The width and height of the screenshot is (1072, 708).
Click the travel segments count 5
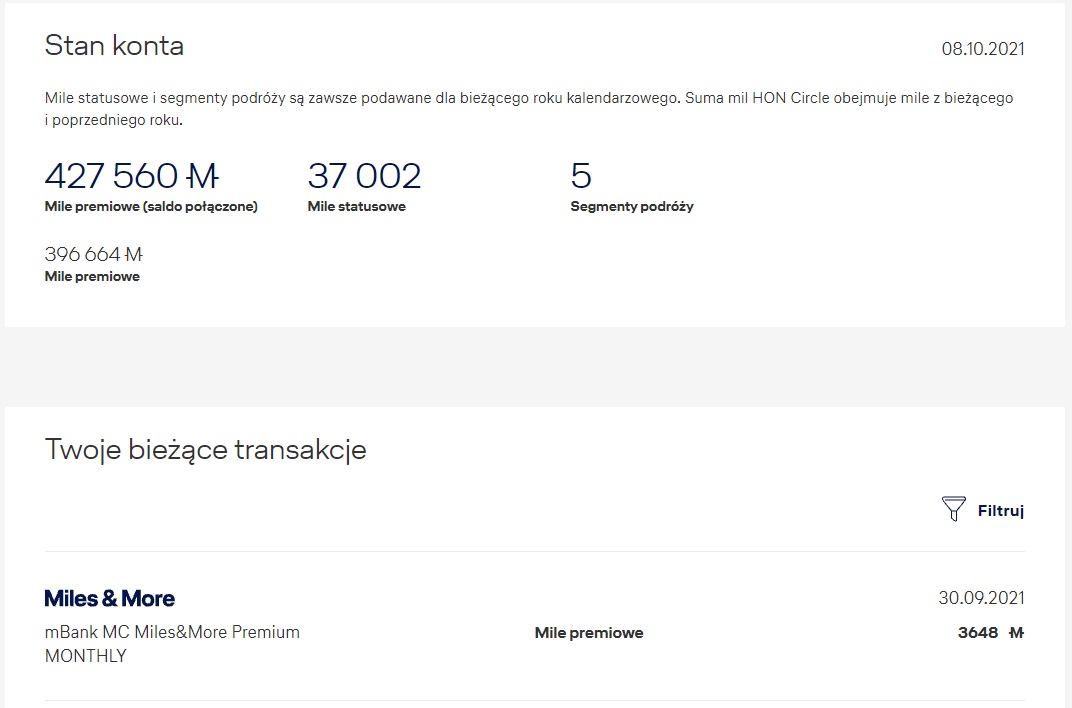pyautogui.click(x=581, y=176)
